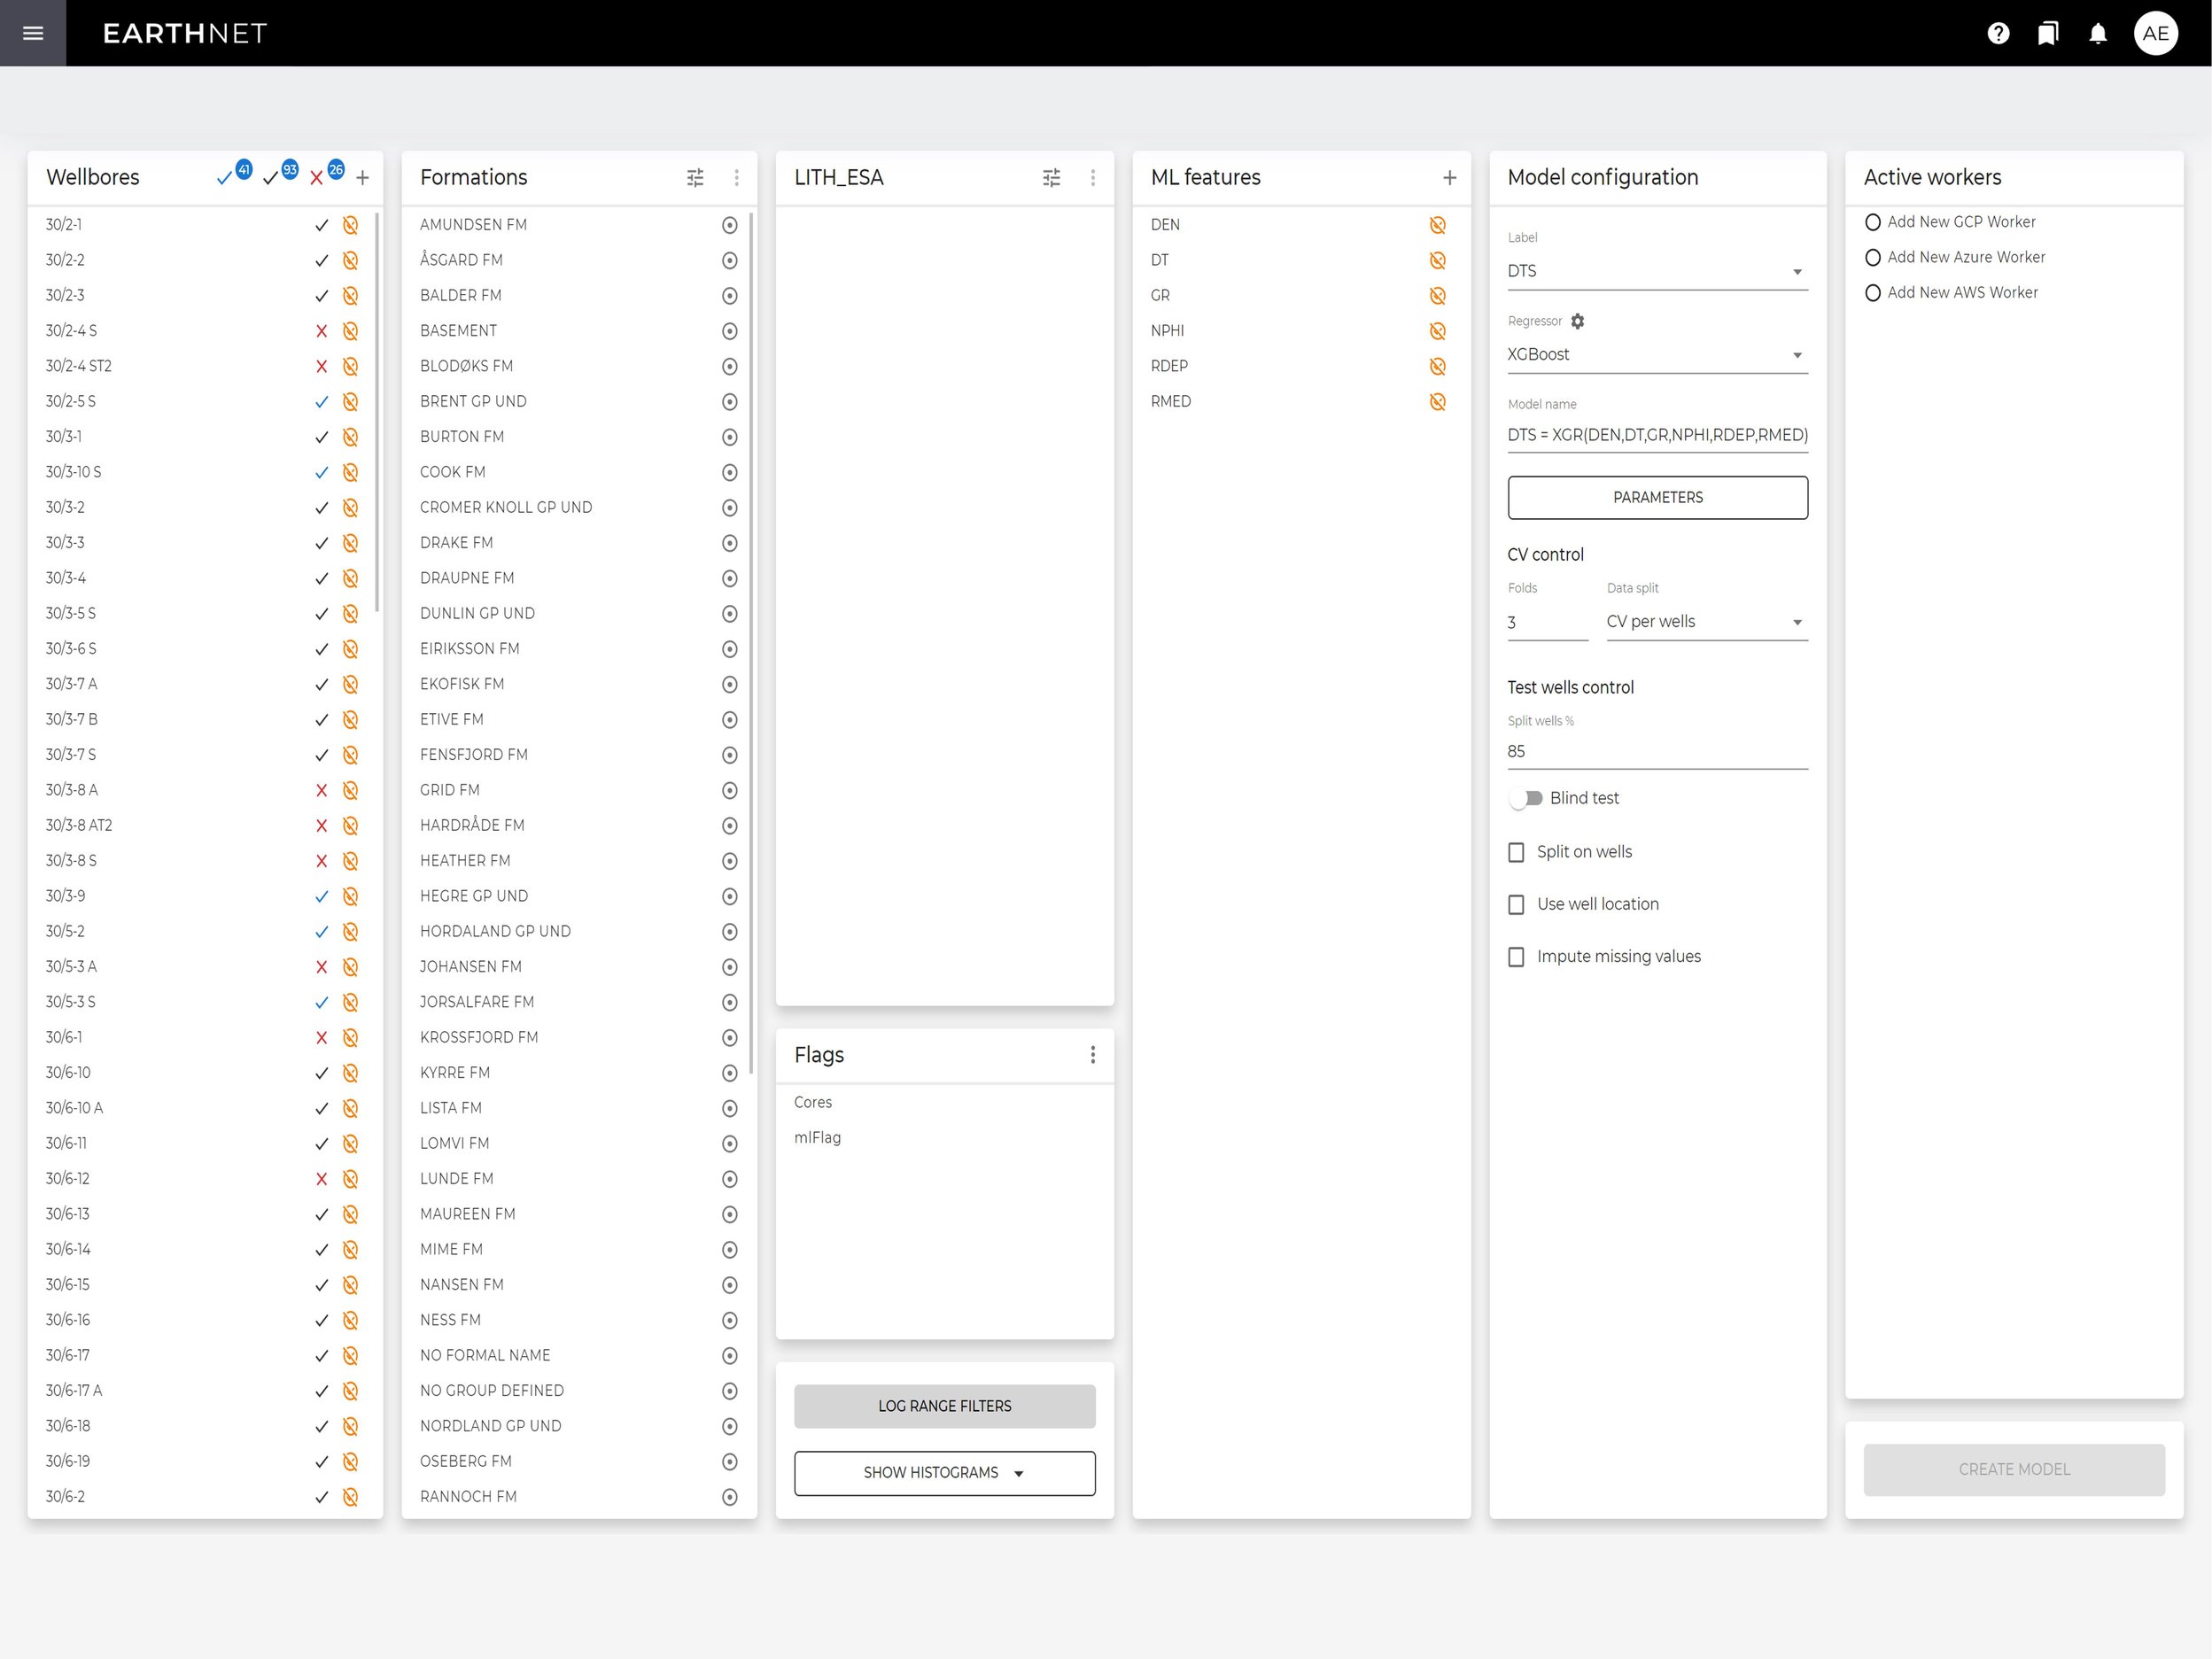Remove the NPHI feature using its orange icon
The image size is (2212, 1659).
coord(1437,331)
